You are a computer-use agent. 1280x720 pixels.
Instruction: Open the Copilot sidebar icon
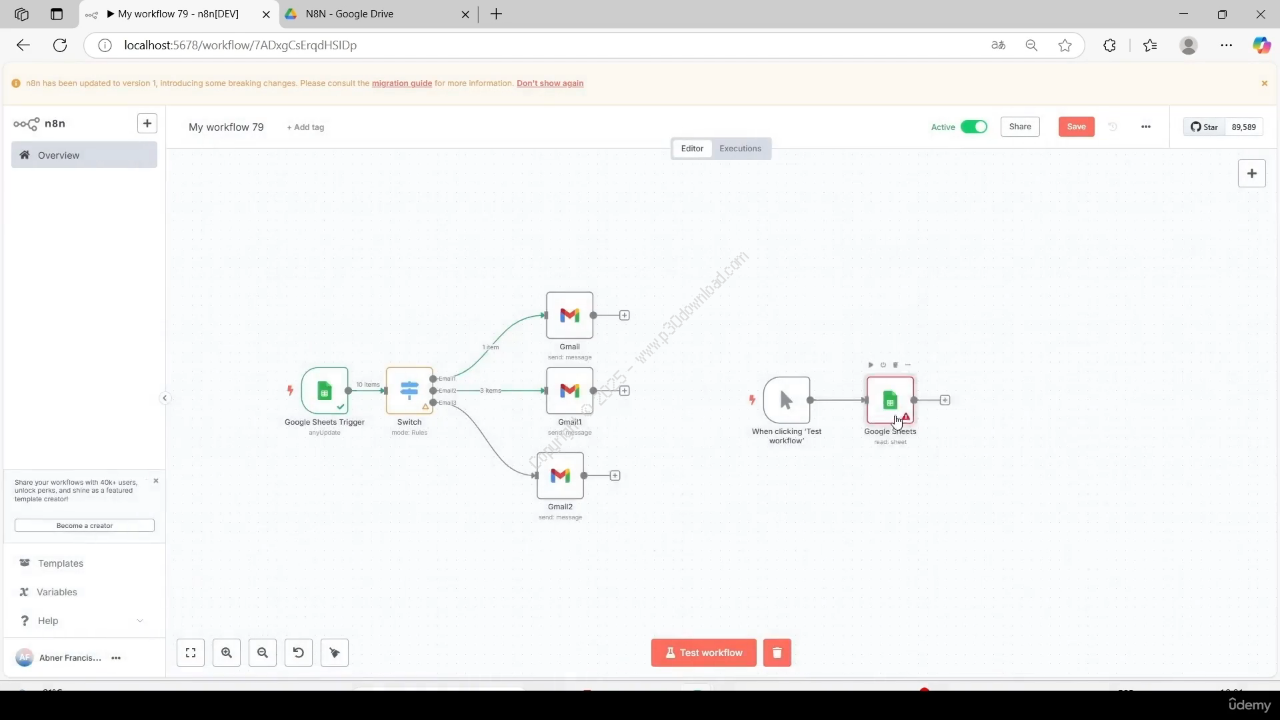coord(1262,45)
